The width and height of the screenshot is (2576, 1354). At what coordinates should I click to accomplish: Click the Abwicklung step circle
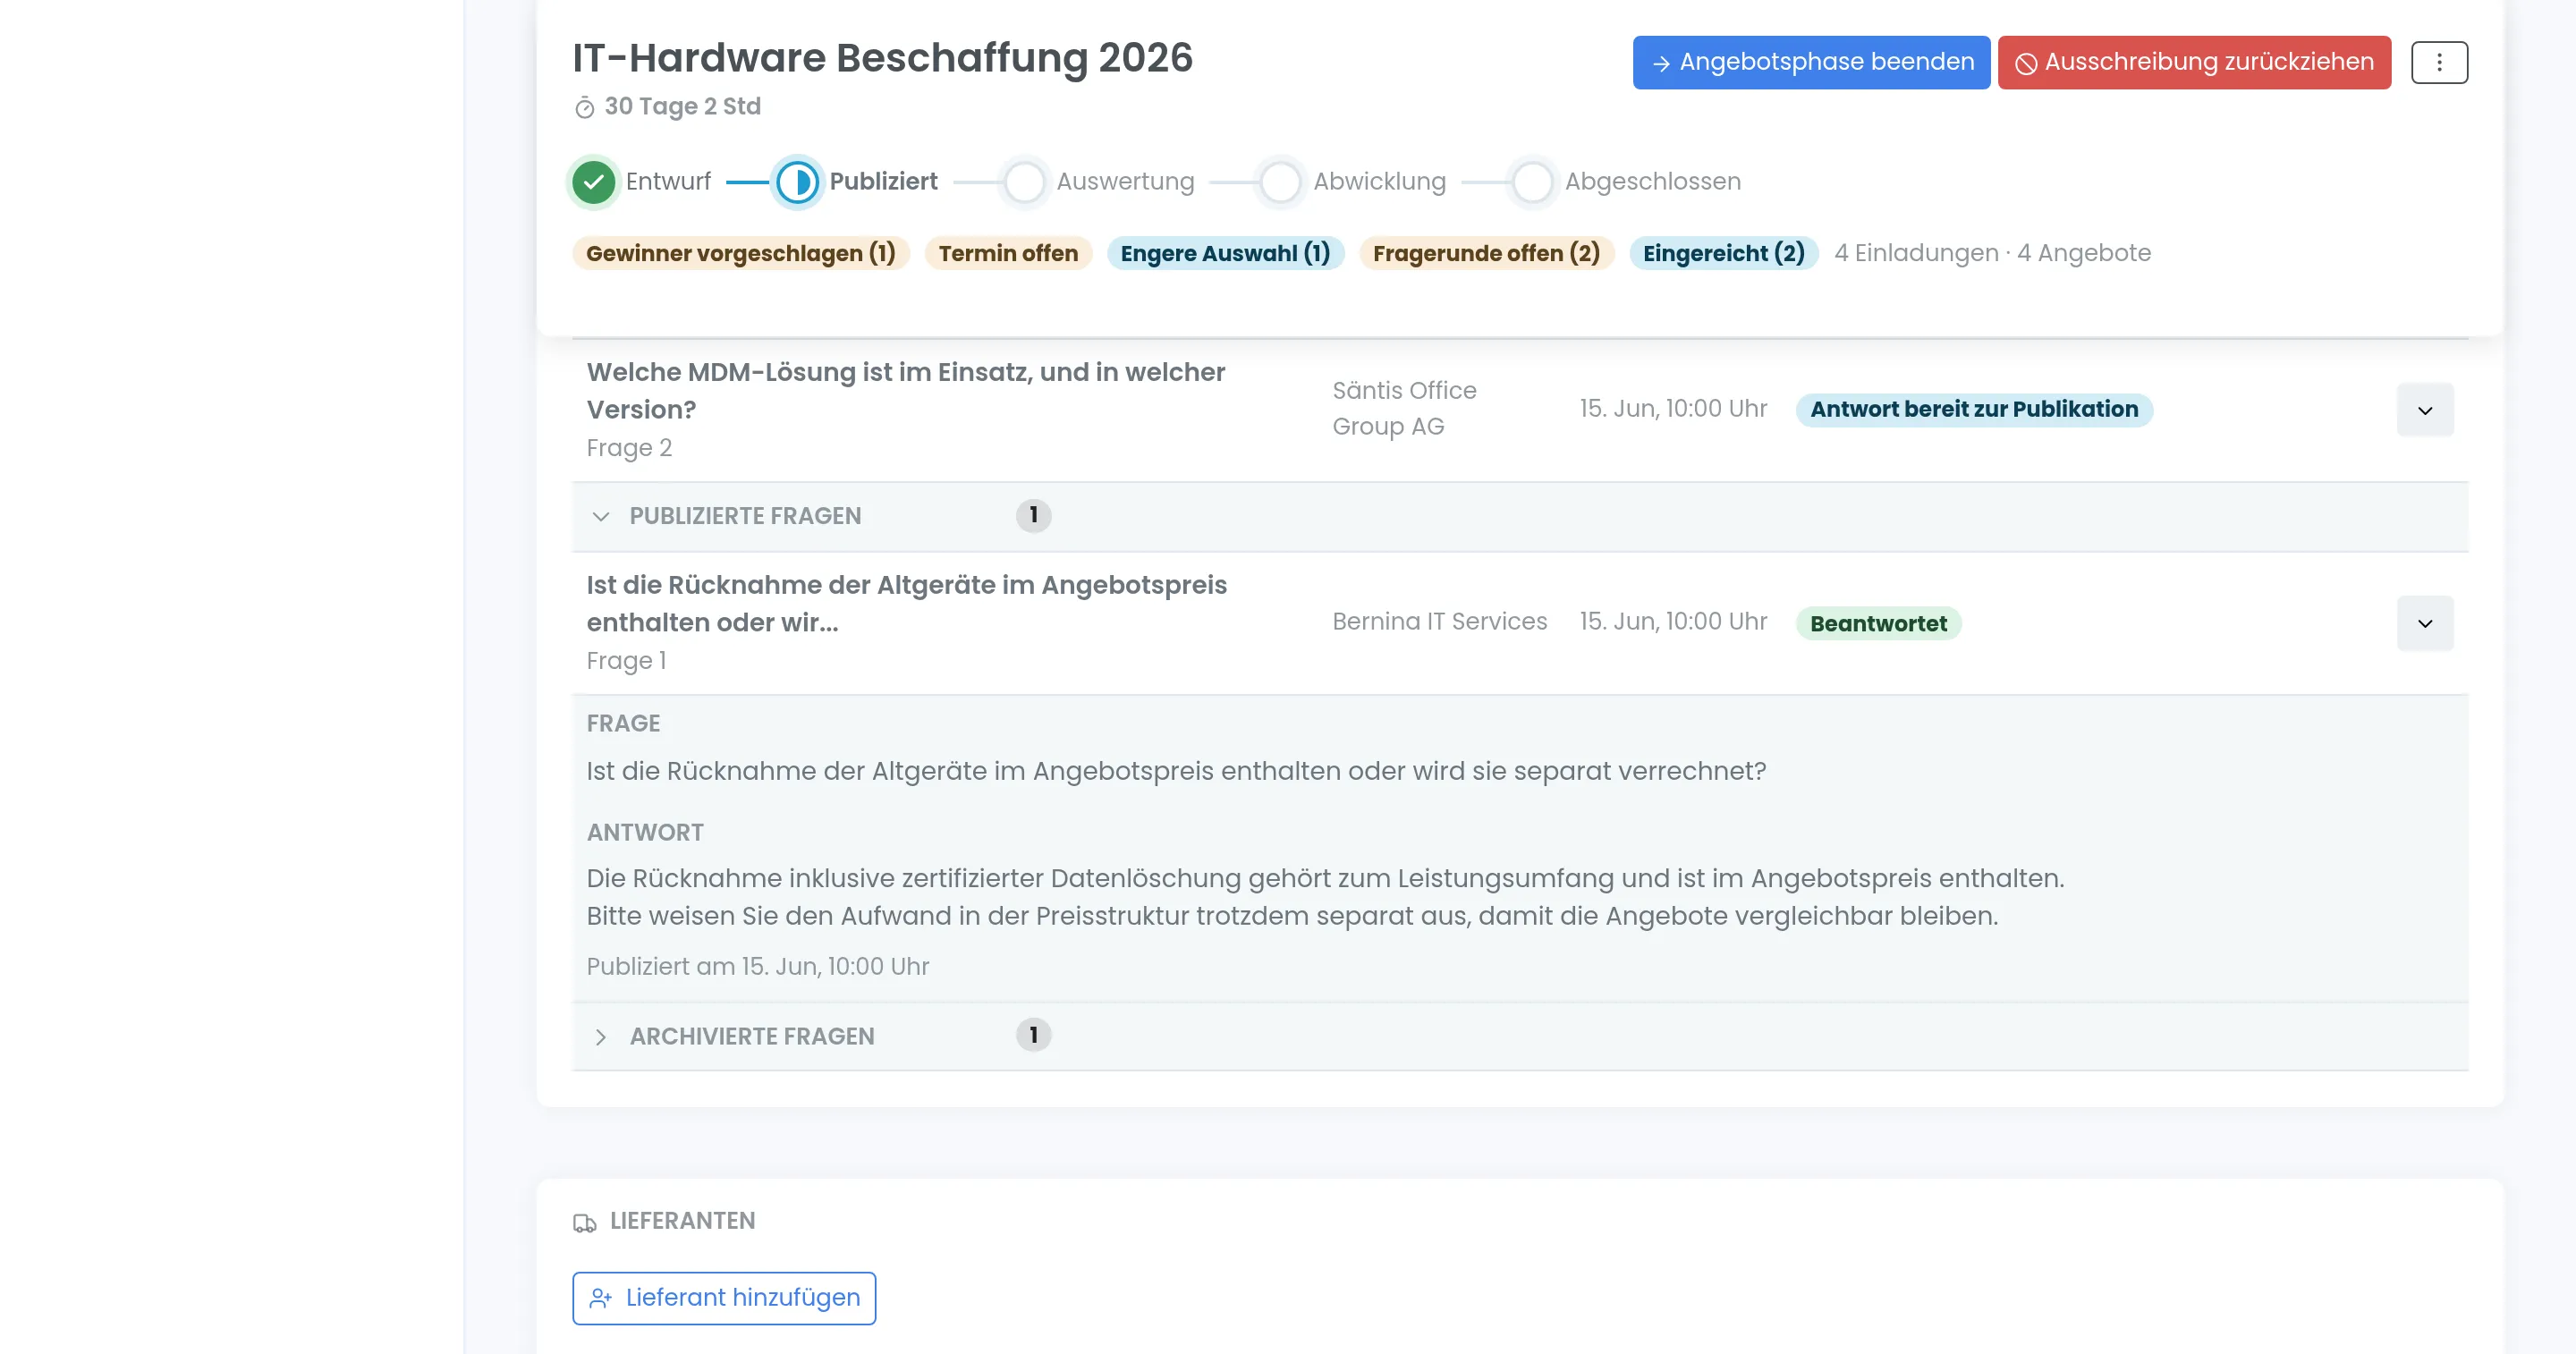[x=1280, y=182]
